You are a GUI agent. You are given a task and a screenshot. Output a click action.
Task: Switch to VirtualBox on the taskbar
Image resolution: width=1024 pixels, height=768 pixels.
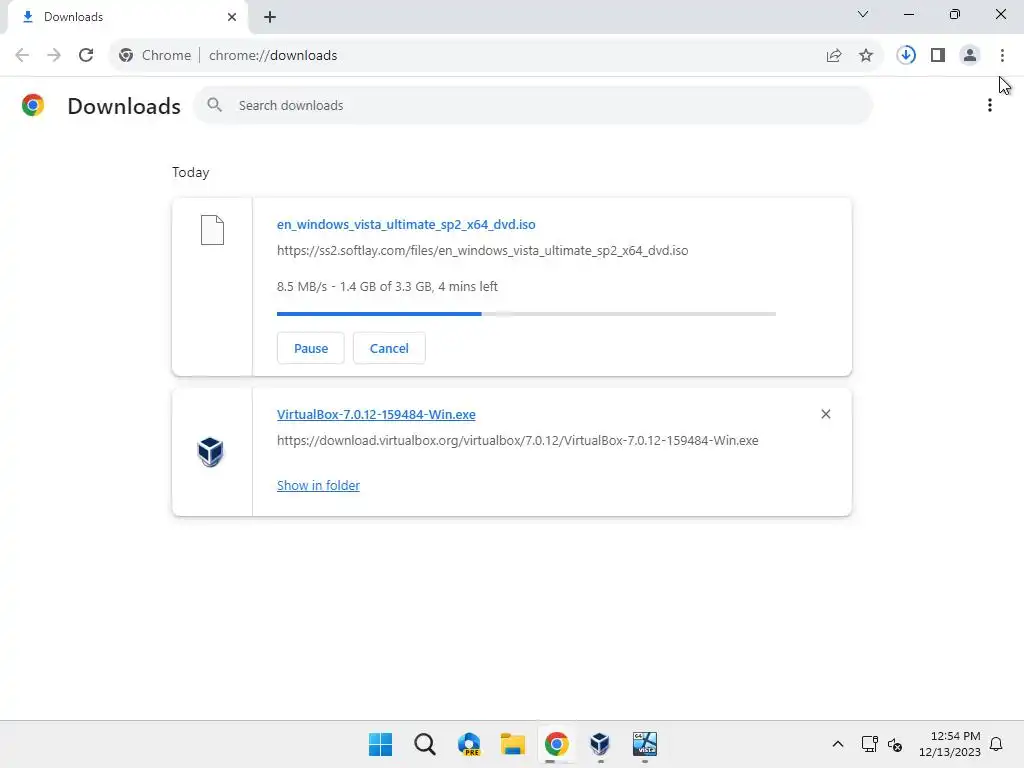click(600, 744)
